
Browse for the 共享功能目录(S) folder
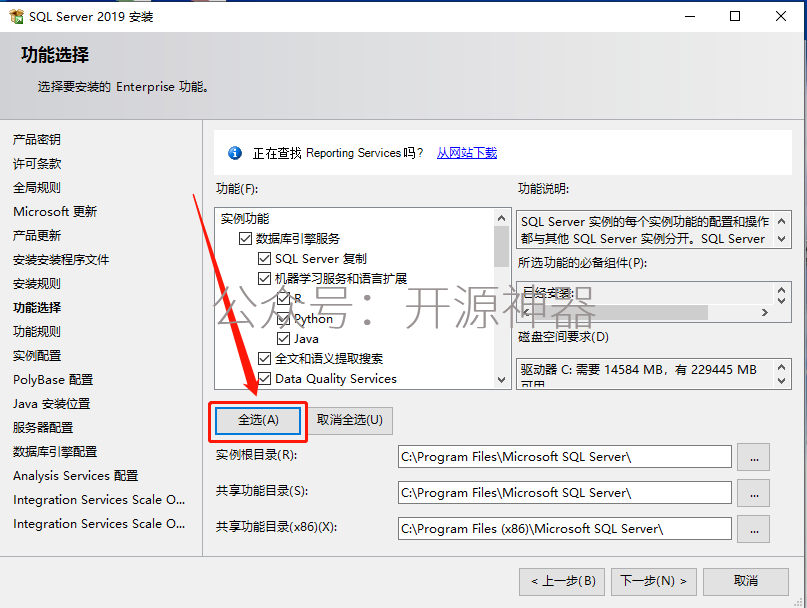click(x=753, y=493)
